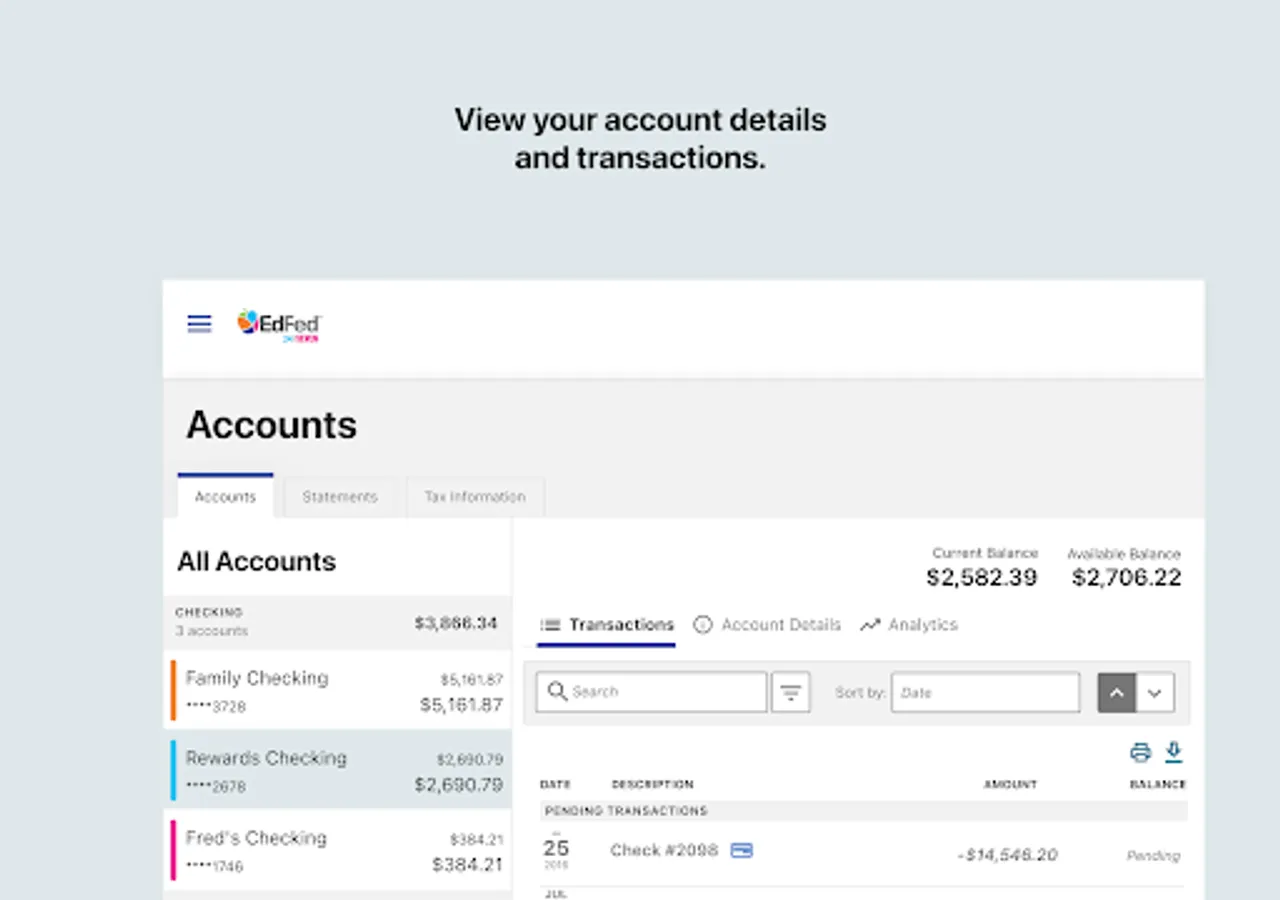1280x900 pixels.
Task: Click the EdFed logo
Action: [279, 325]
